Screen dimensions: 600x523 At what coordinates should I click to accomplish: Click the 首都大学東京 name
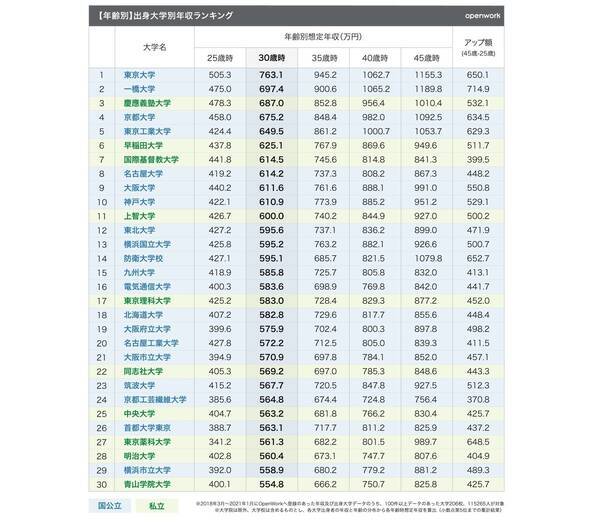click(x=147, y=428)
